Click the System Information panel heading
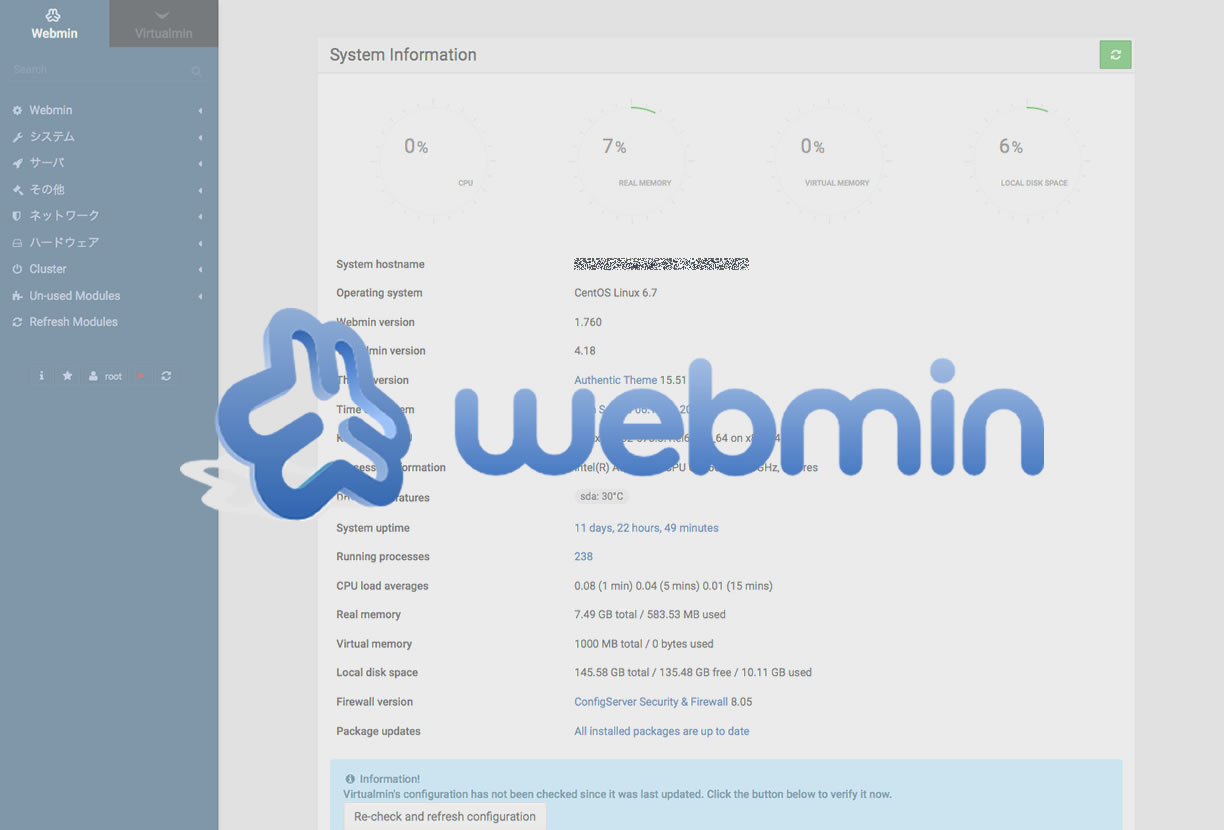 pos(403,55)
